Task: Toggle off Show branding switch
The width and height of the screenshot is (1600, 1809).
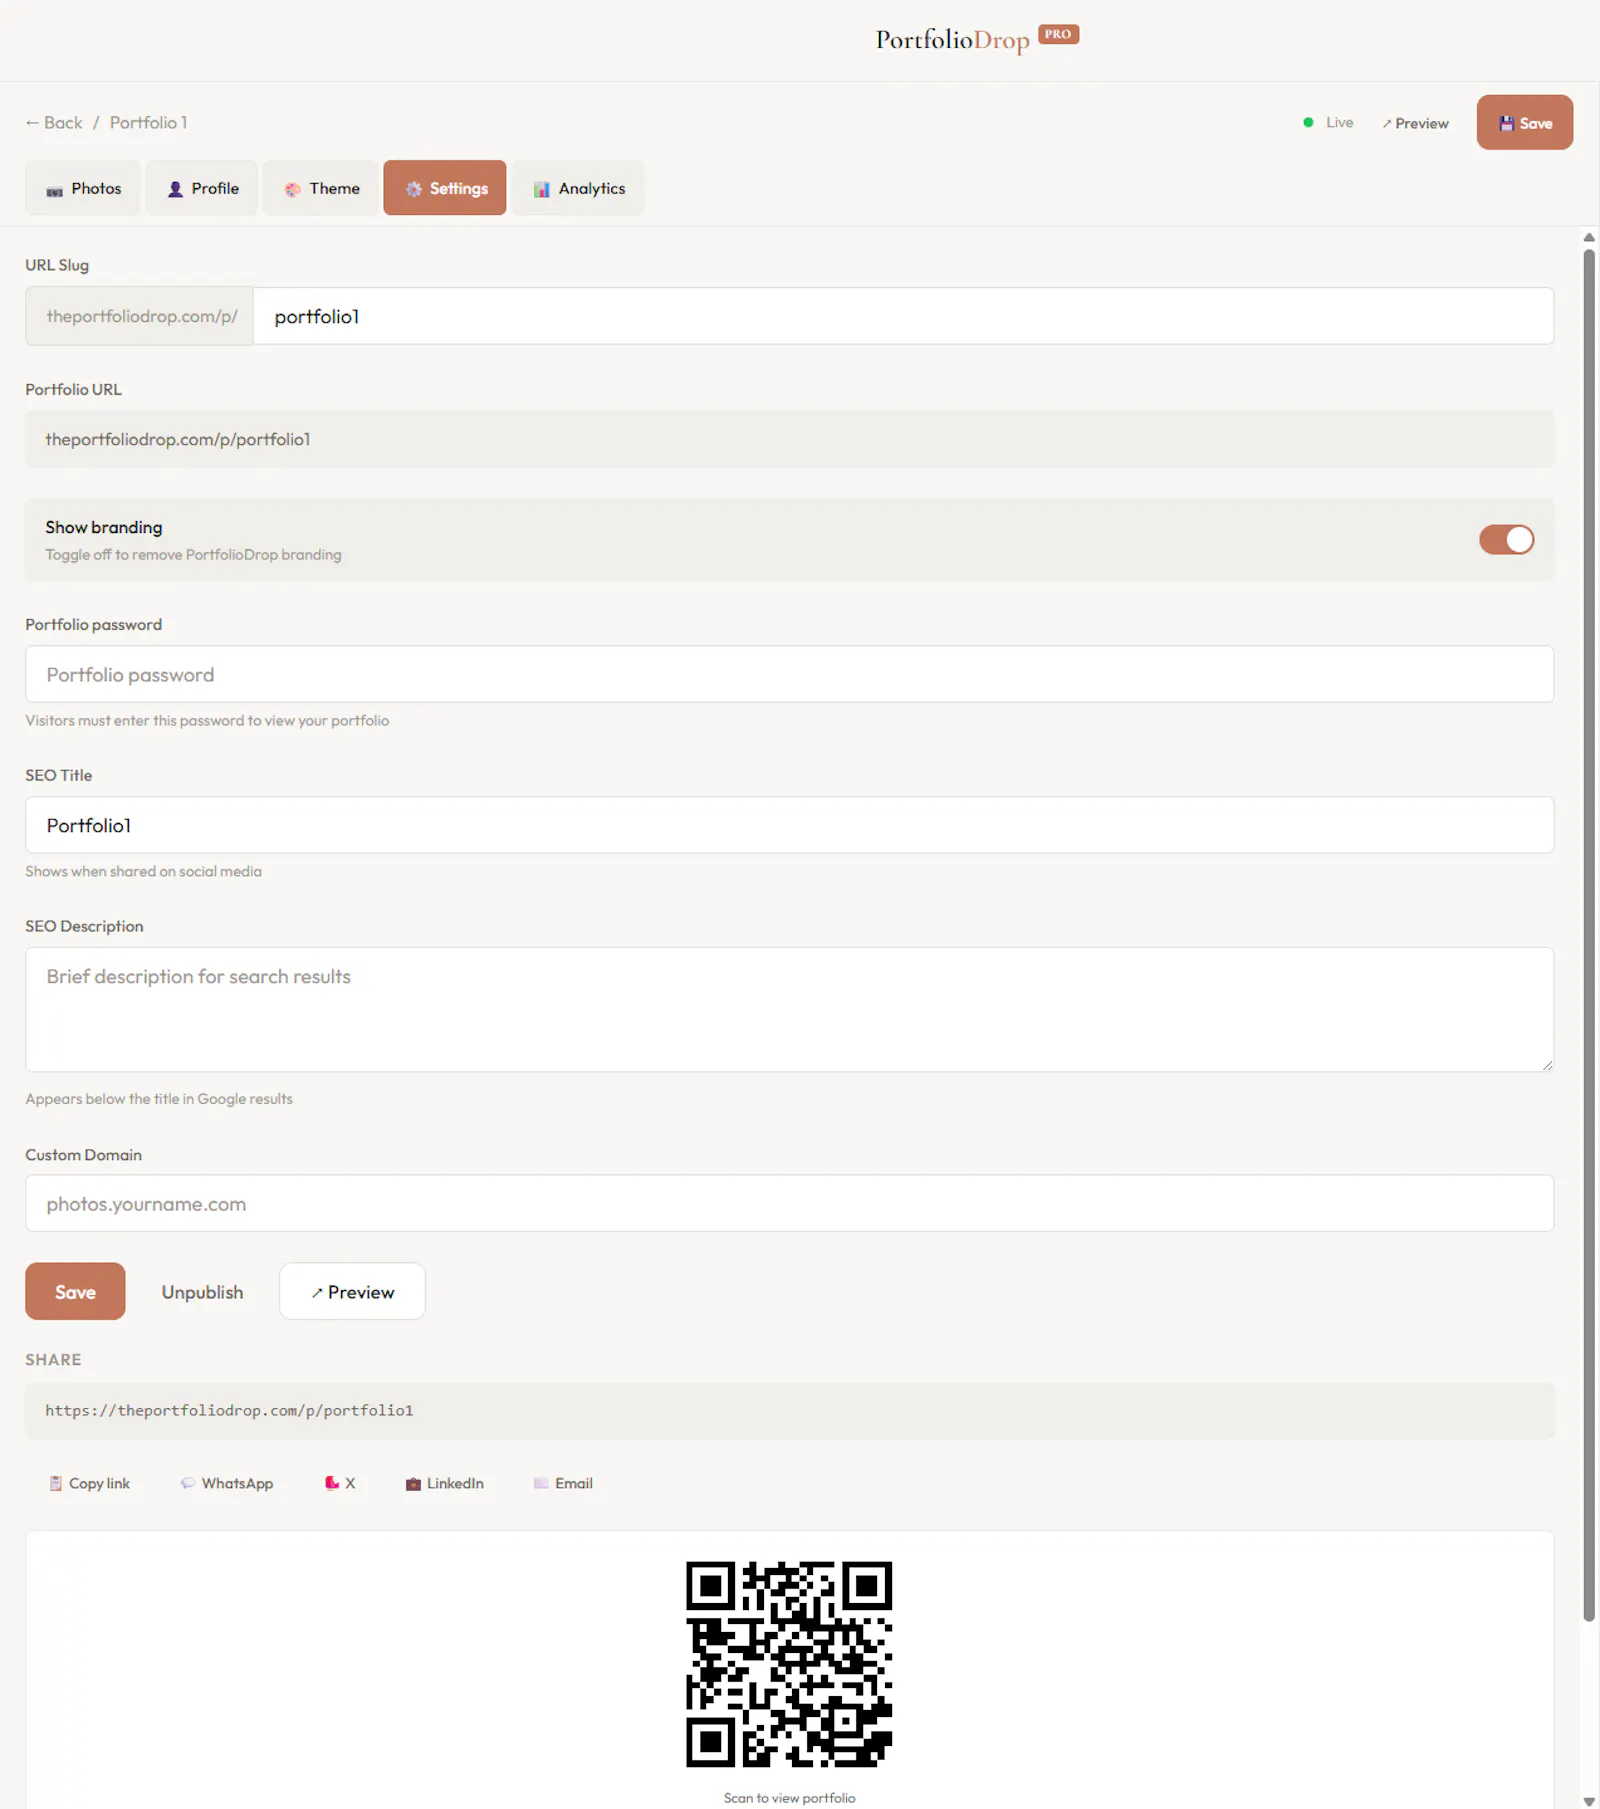Action: (x=1507, y=540)
